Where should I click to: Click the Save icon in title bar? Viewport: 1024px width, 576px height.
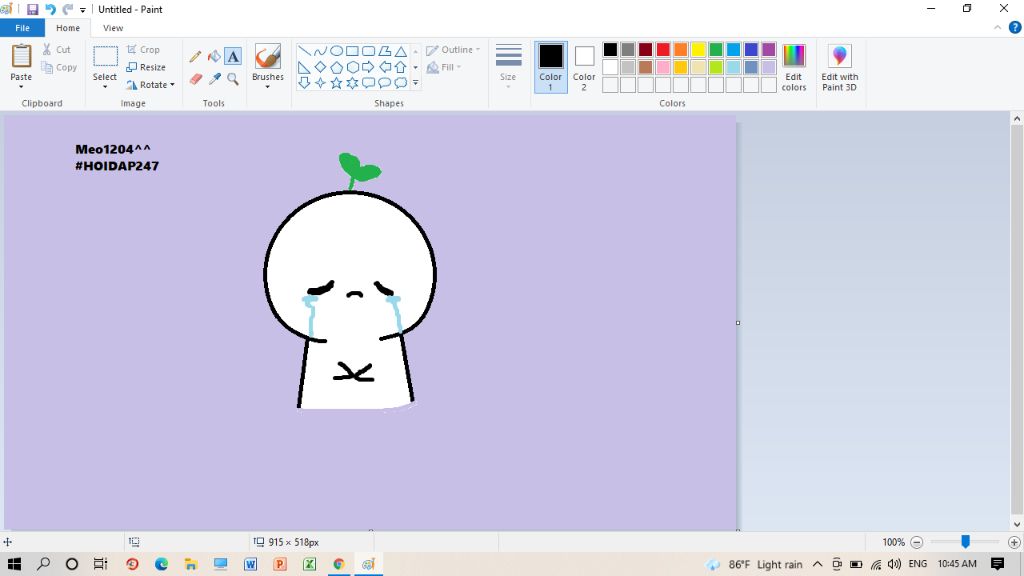tap(32, 9)
